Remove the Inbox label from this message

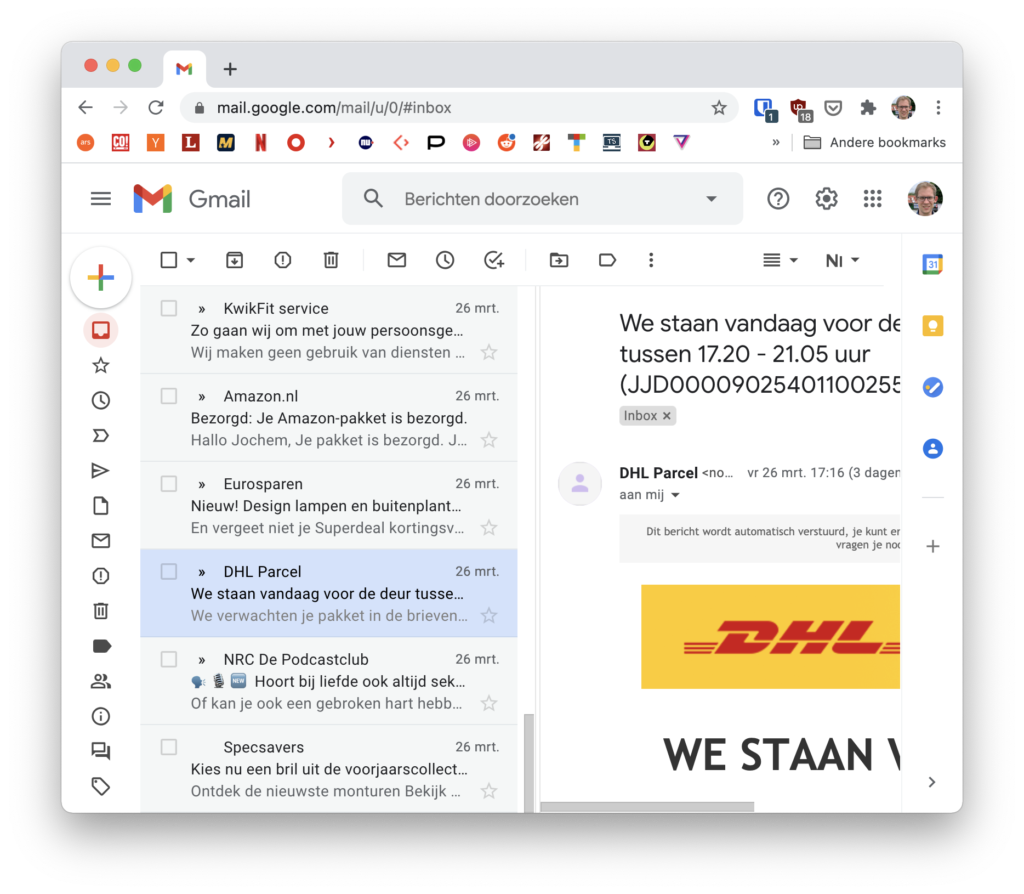click(x=666, y=416)
